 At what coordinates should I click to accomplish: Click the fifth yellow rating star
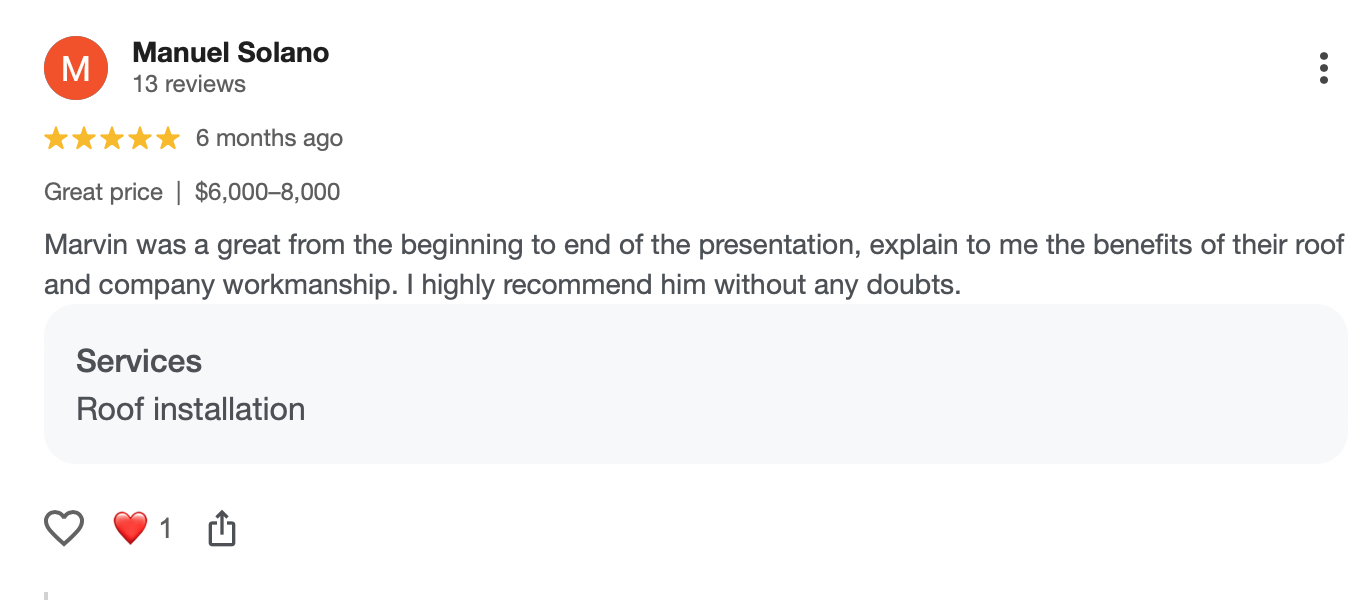click(x=168, y=138)
